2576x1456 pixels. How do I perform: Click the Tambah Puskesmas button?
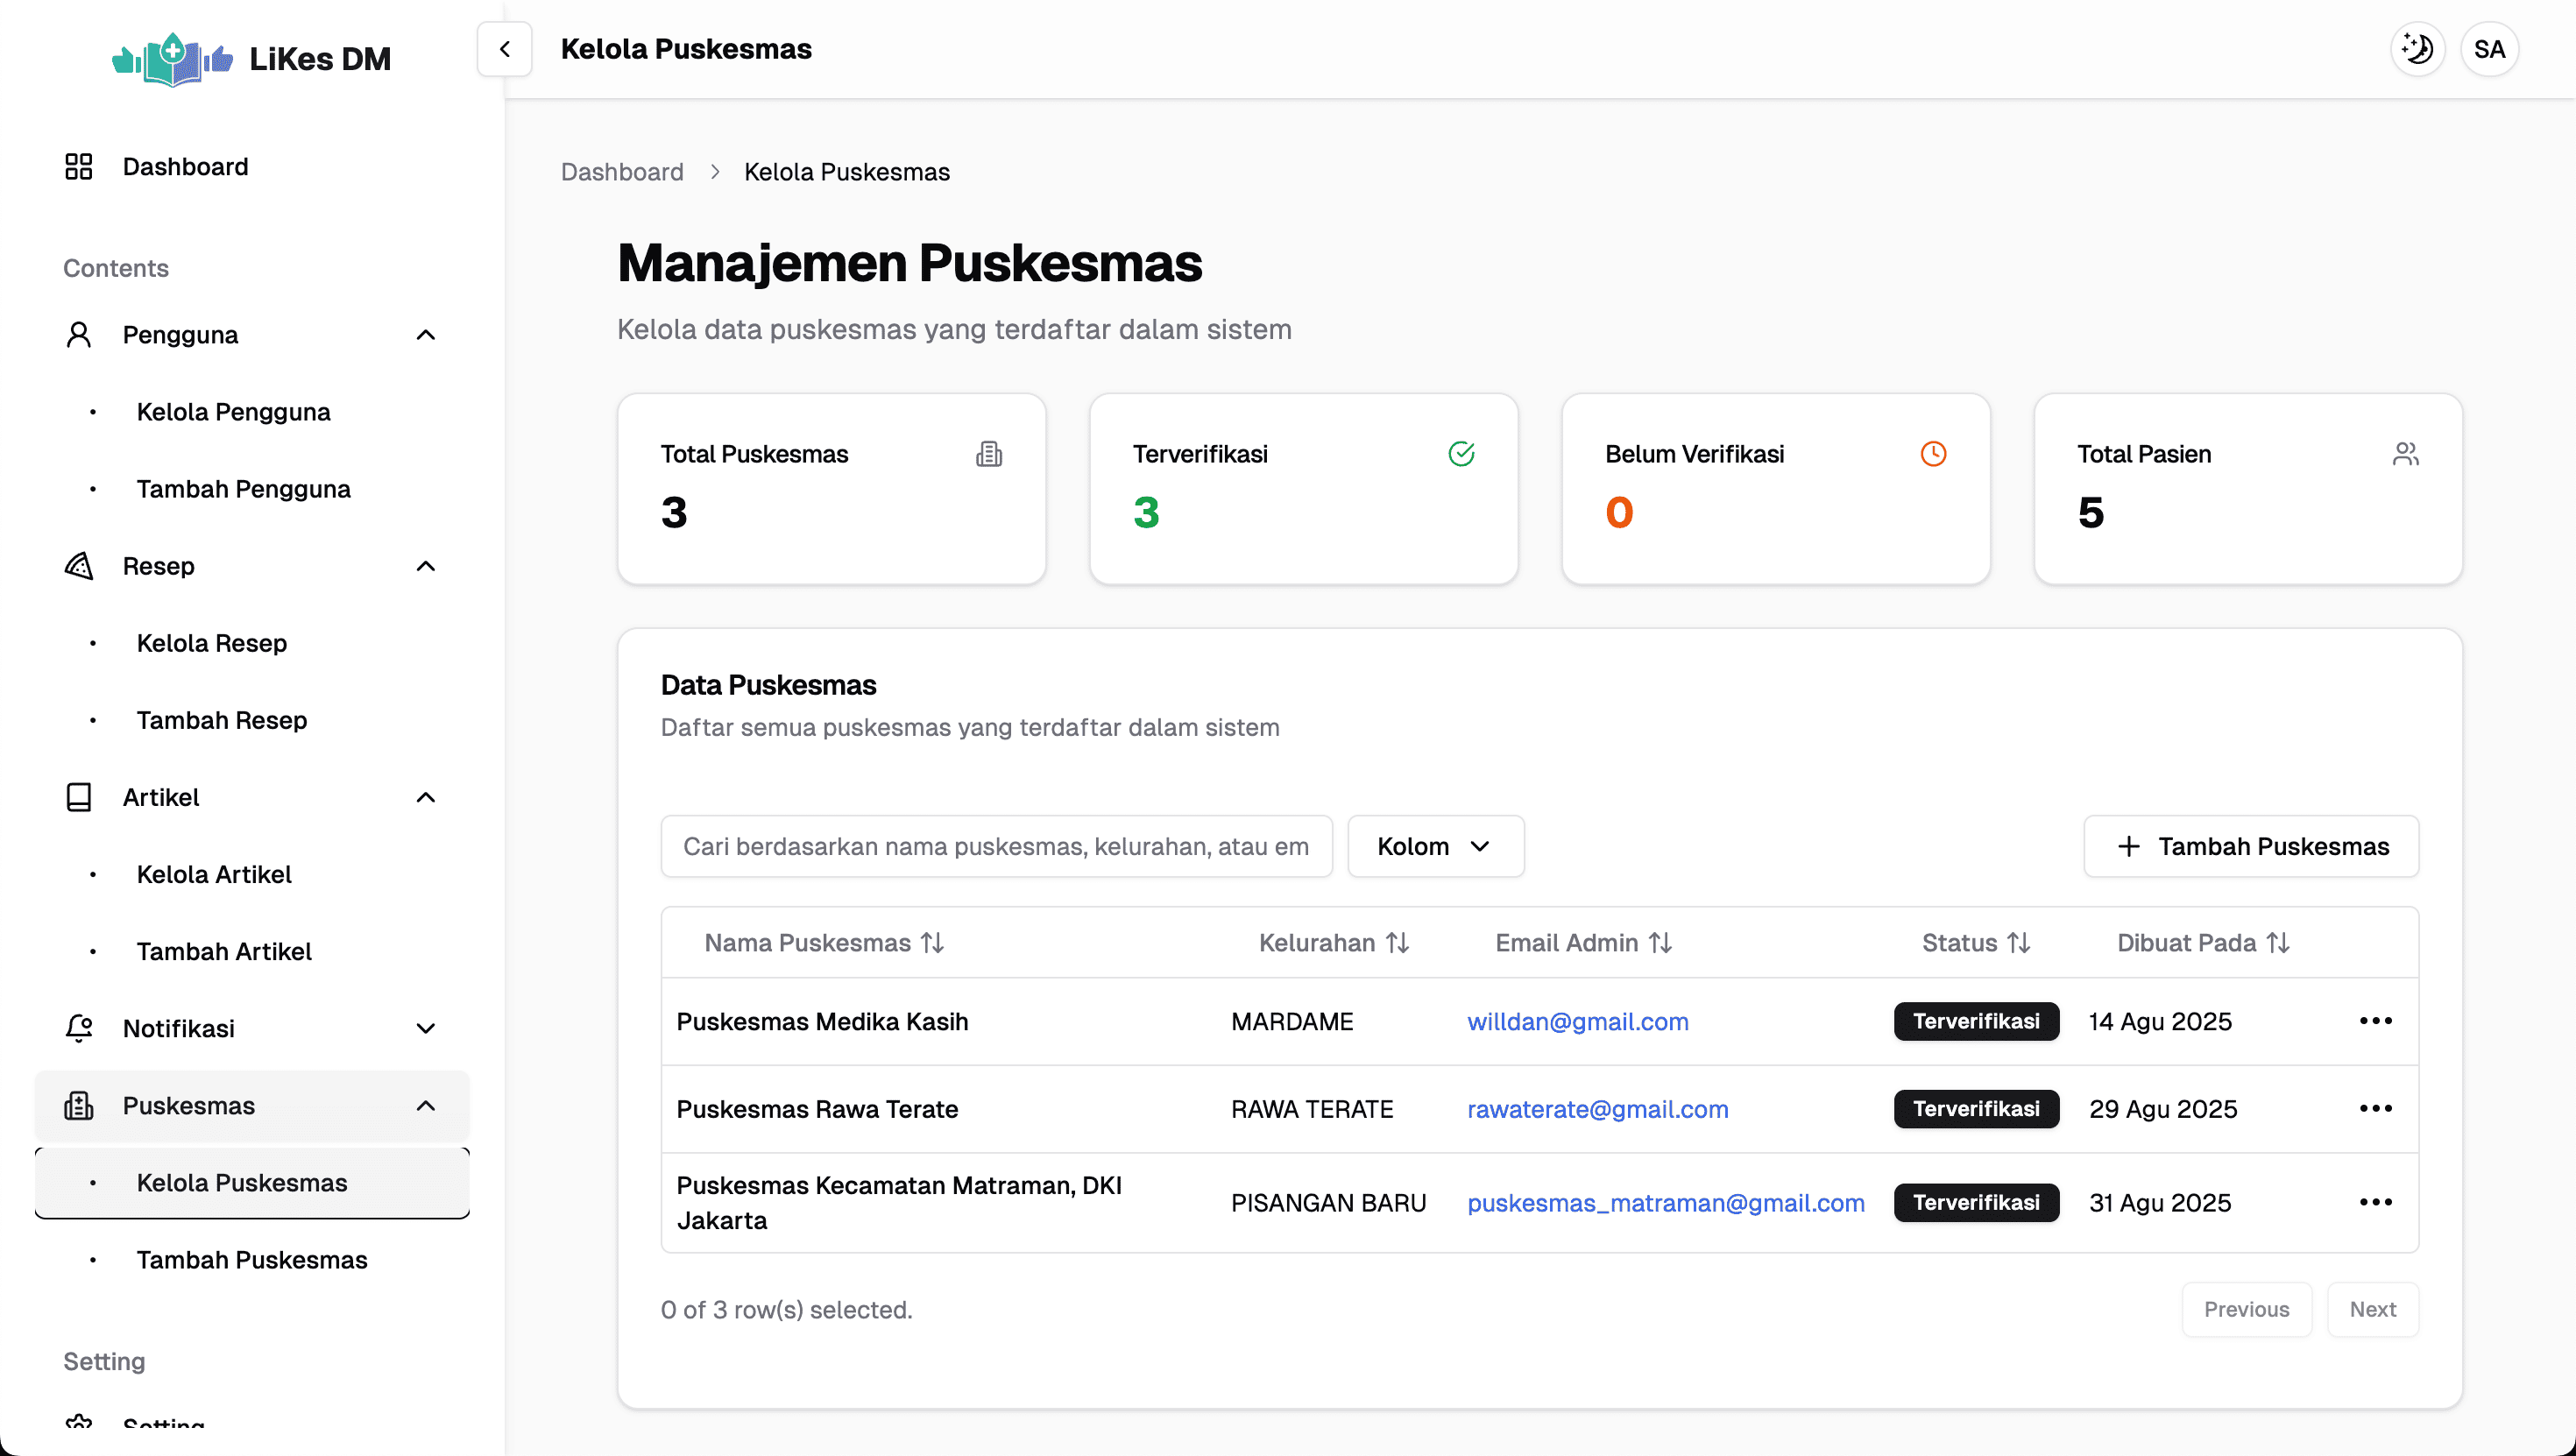pyautogui.click(x=2251, y=846)
